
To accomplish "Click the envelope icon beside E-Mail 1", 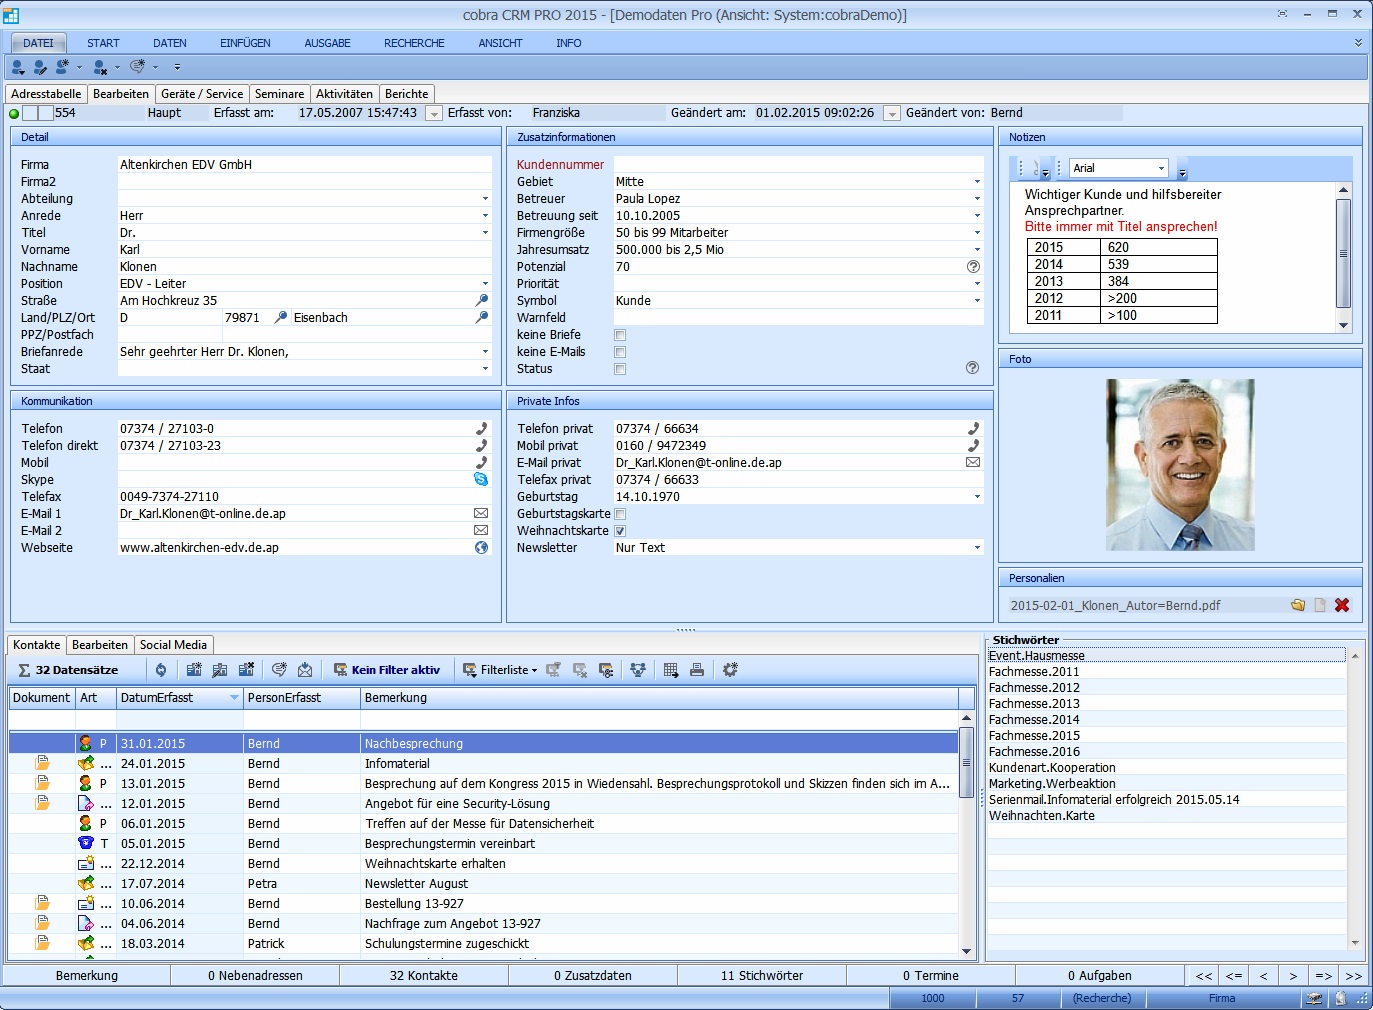I will (x=481, y=513).
